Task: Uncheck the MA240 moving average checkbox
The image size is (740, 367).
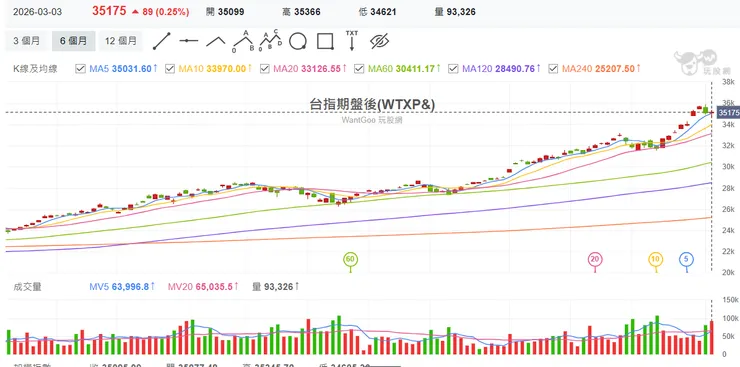Action: pos(553,69)
